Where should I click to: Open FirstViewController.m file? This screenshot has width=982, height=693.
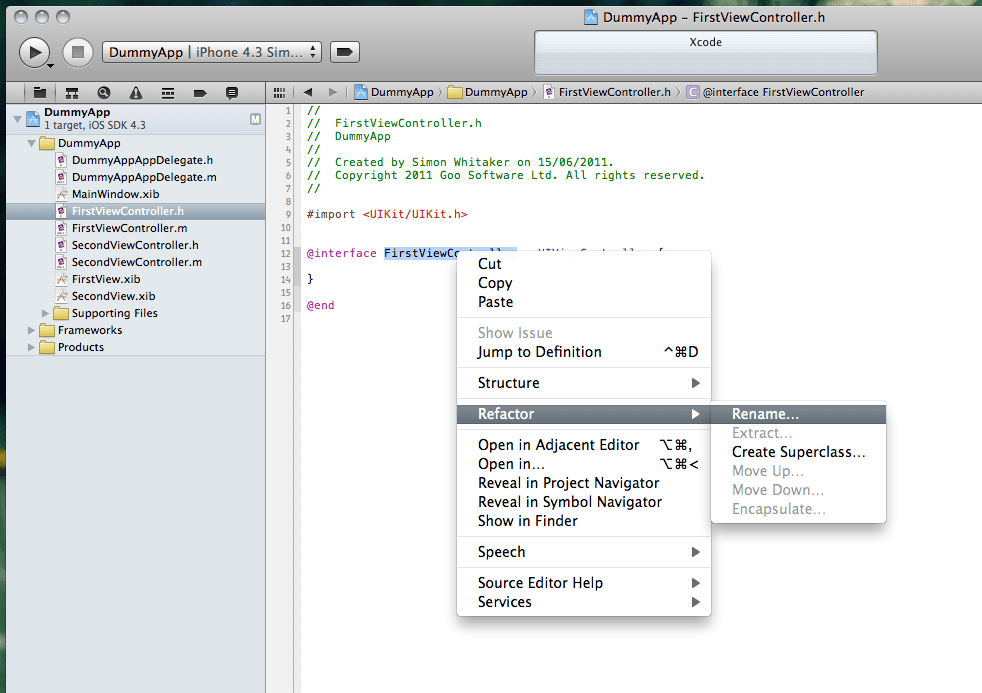pos(135,228)
